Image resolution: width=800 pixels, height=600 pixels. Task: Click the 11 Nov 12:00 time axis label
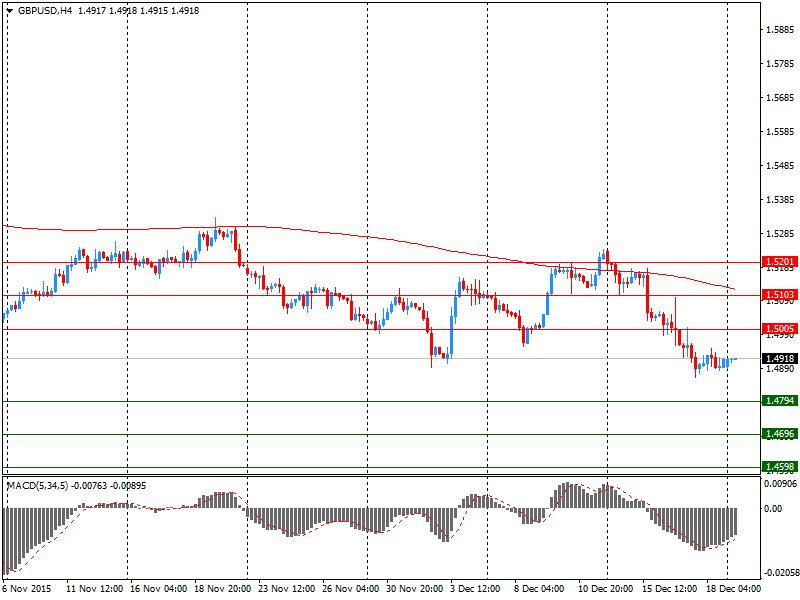click(x=95, y=589)
